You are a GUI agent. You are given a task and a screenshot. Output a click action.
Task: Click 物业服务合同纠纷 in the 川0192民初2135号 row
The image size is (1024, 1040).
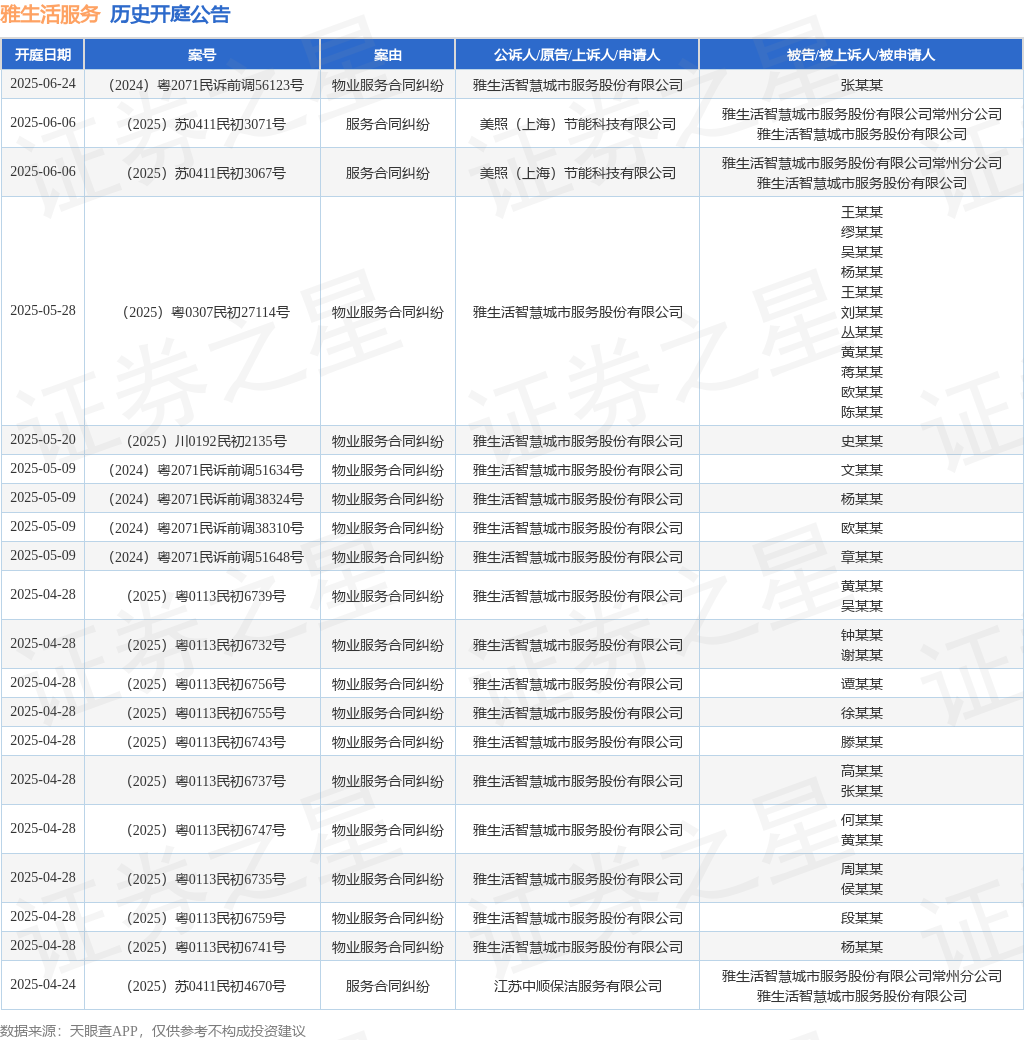tap(387, 441)
